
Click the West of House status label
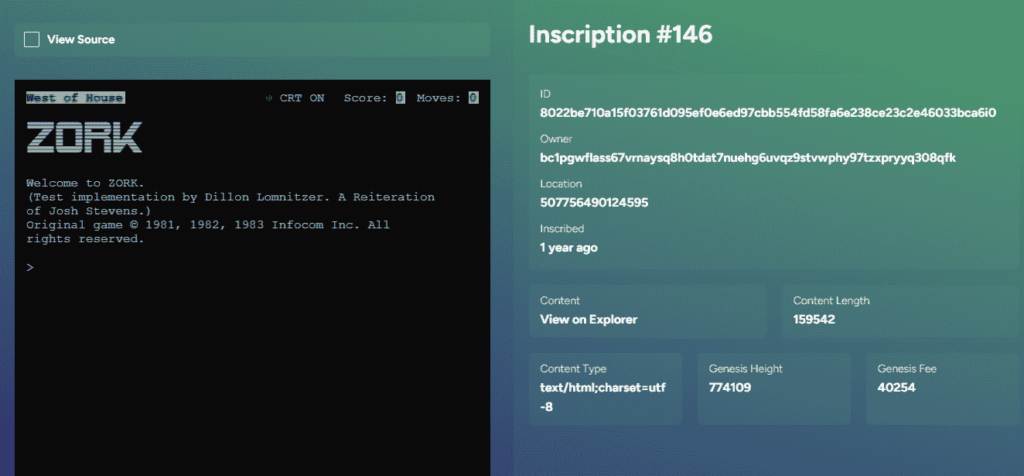coord(75,98)
